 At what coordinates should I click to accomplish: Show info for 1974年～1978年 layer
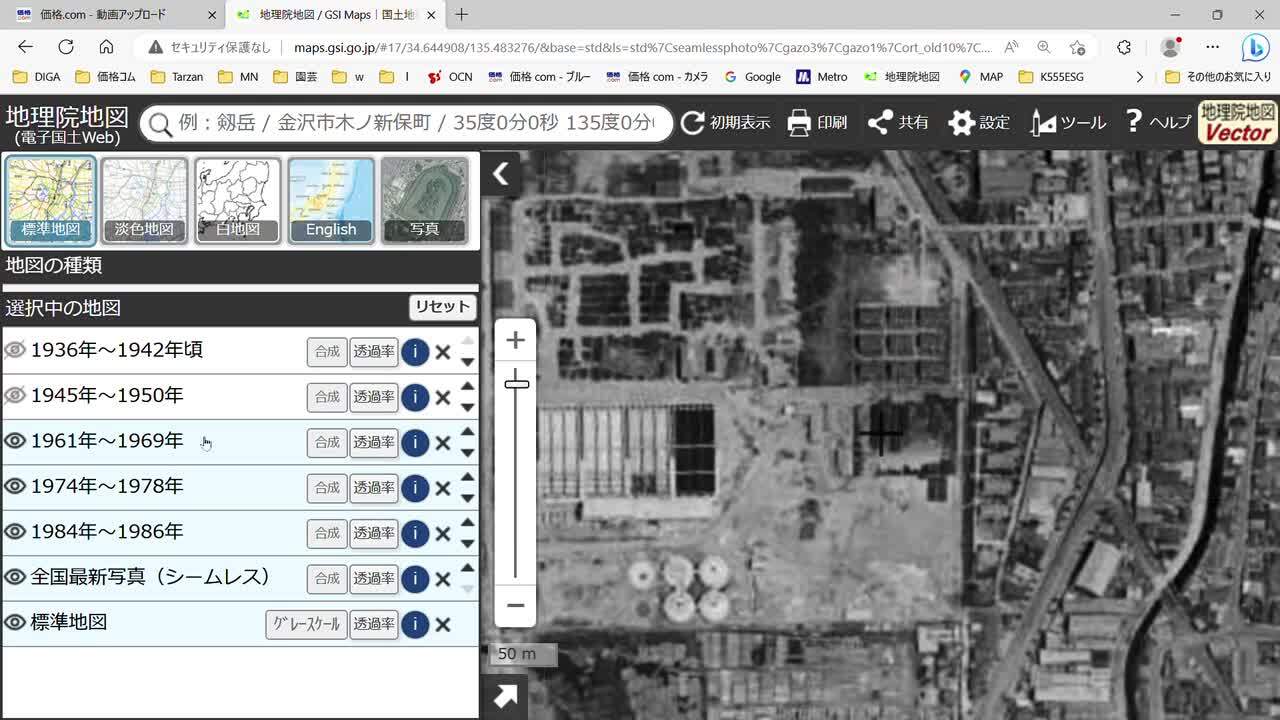pos(415,488)
